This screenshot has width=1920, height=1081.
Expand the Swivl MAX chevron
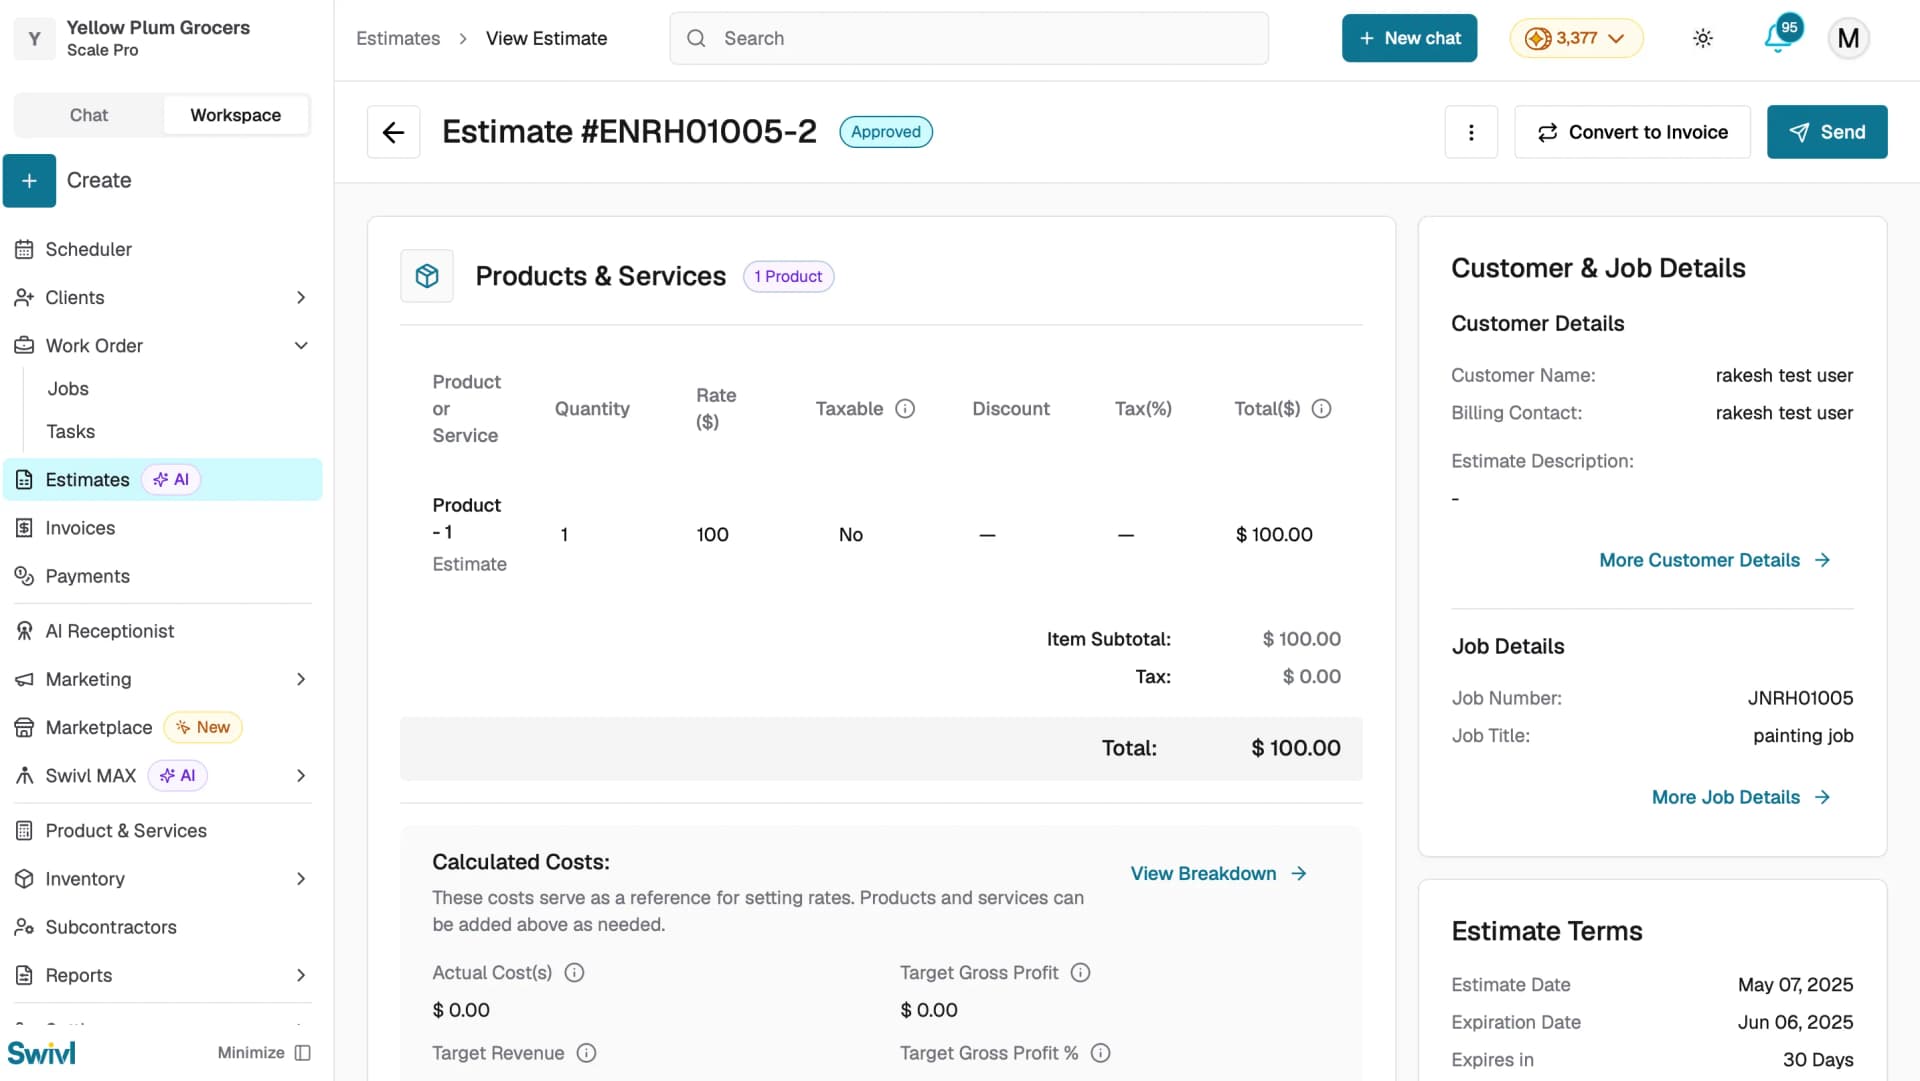pyautogui.click(x=301, y=776)
